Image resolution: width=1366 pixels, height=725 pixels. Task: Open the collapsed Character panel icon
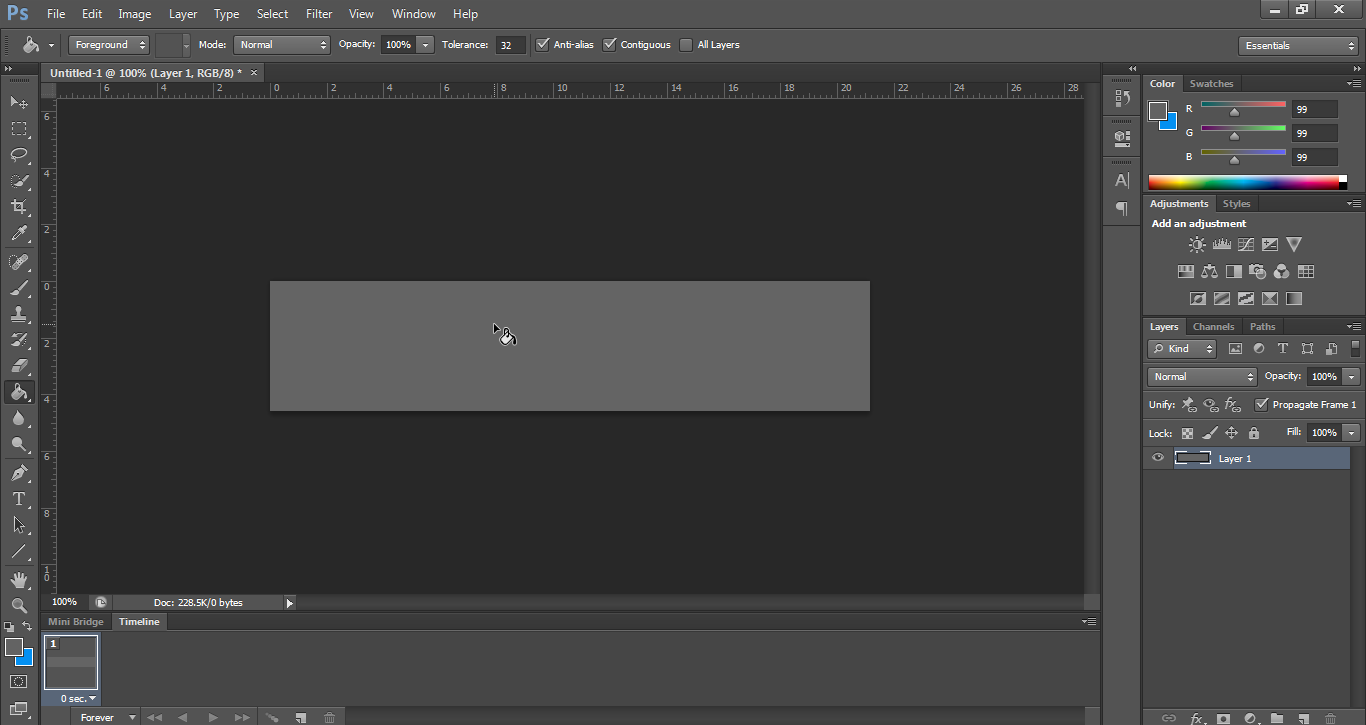[1122, 180]
